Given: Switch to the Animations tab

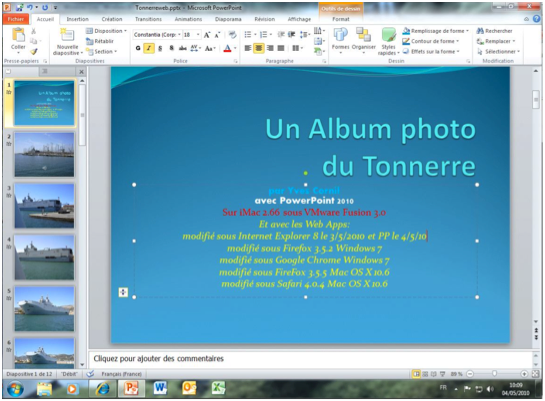Looking at the screenshot, I should pyautogui.click(x=188, y=19).
